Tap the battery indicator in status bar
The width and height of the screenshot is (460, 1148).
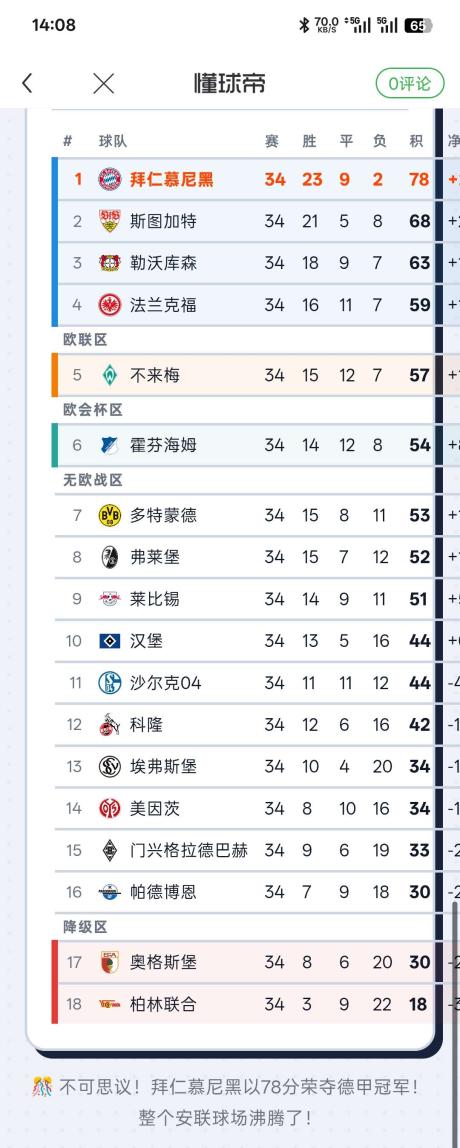[x=419, y=26]
